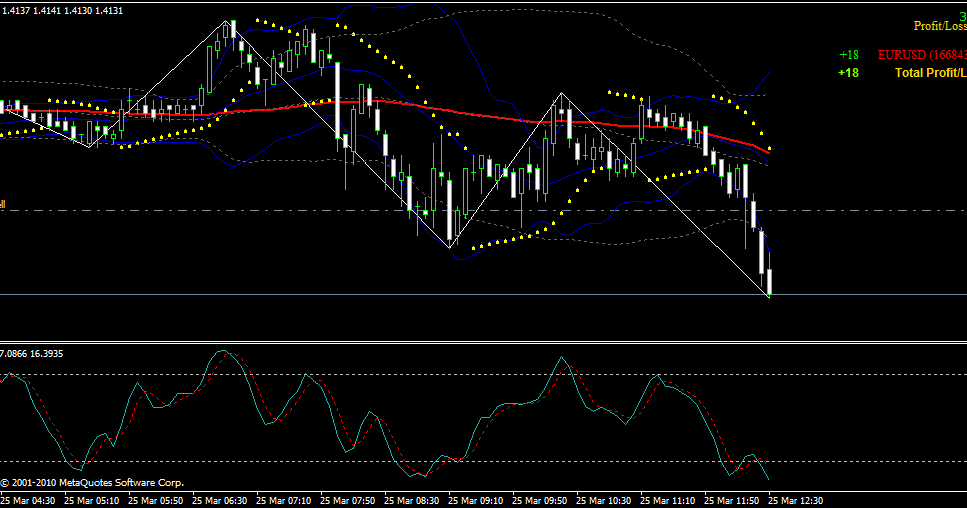Click the Total Profit/L label
The width and height of the screenshot is (967, 508).
click(931, 73)
